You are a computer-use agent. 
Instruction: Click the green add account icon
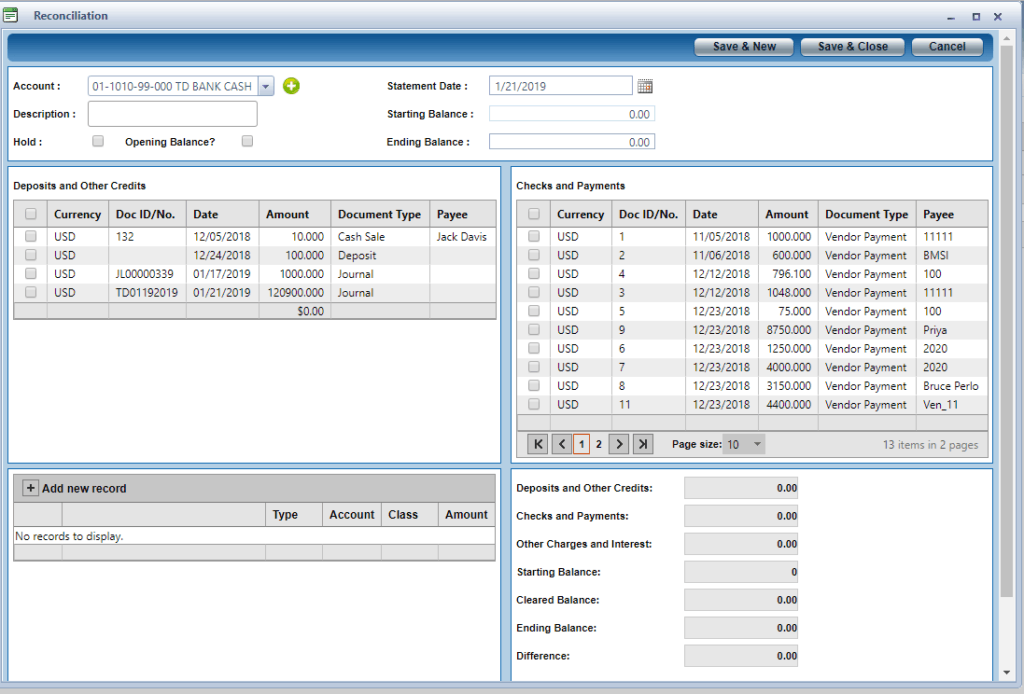(x=291, y=86)
